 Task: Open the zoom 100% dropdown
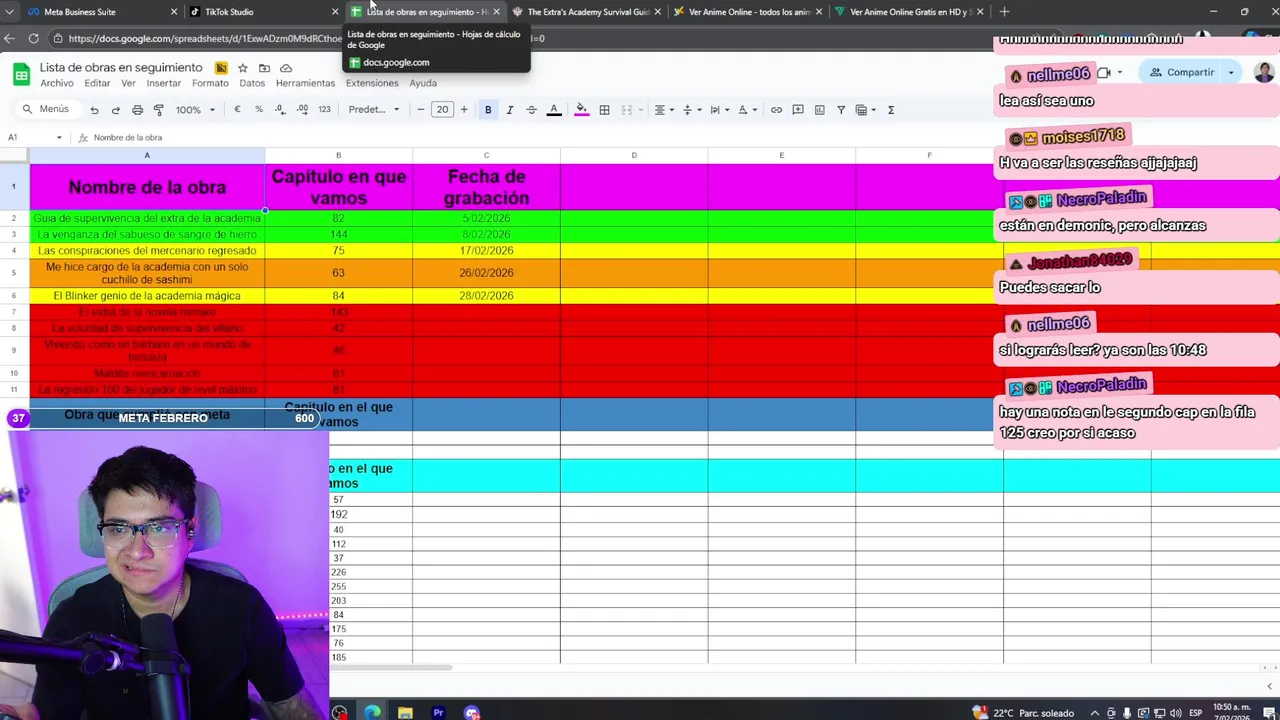(x=195, y=110)
